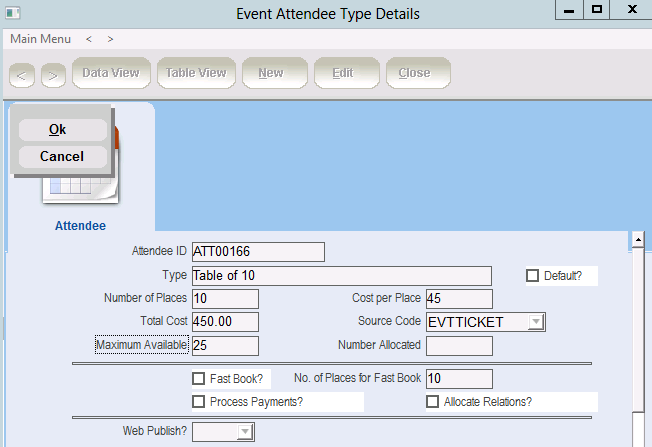Click the small back arrow beside Main Menu
This screenshot has height=447, width=652.
click(89, 39)
